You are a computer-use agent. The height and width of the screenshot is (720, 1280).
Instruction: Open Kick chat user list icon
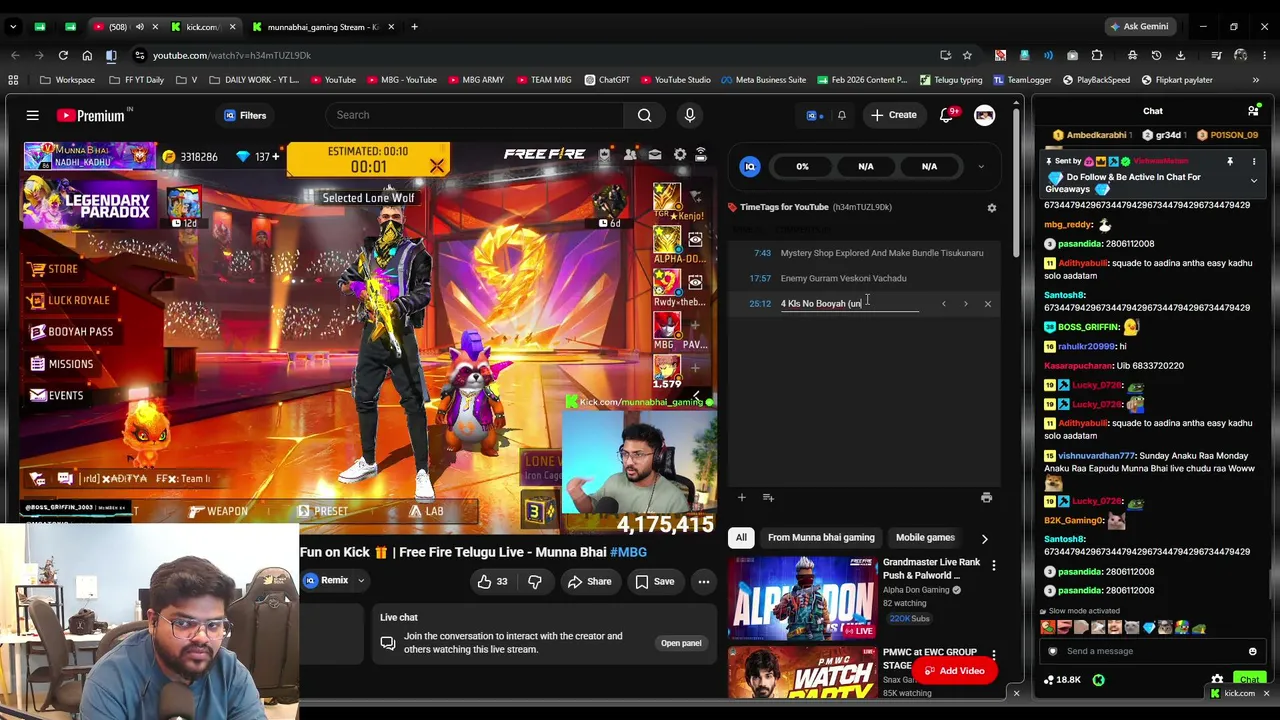pos(1253,111)
